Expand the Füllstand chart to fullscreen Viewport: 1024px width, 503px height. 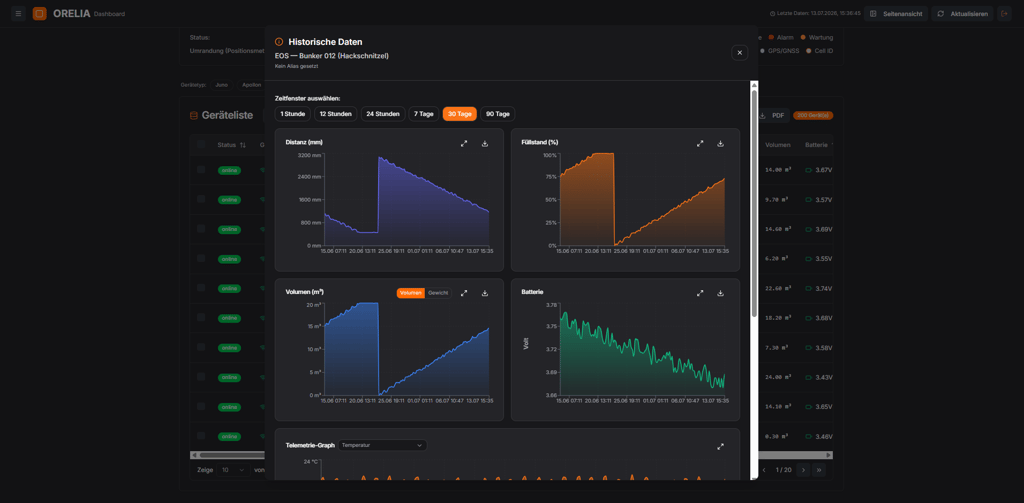tap(699, 144)
